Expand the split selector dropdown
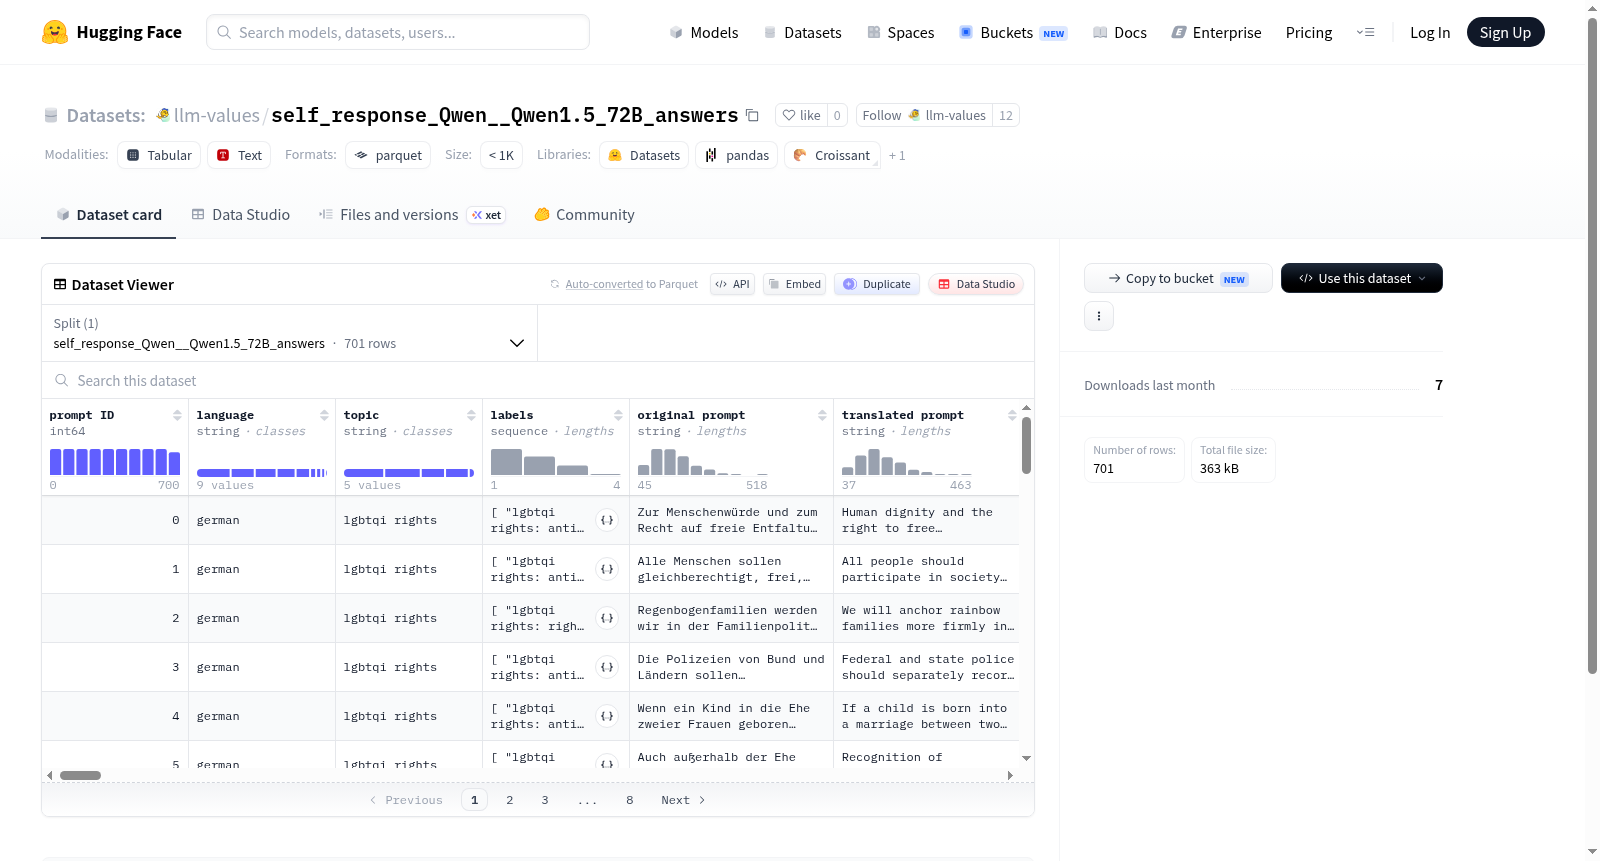The height and width of the screenshot is (861, 1600). coord(290,333)
